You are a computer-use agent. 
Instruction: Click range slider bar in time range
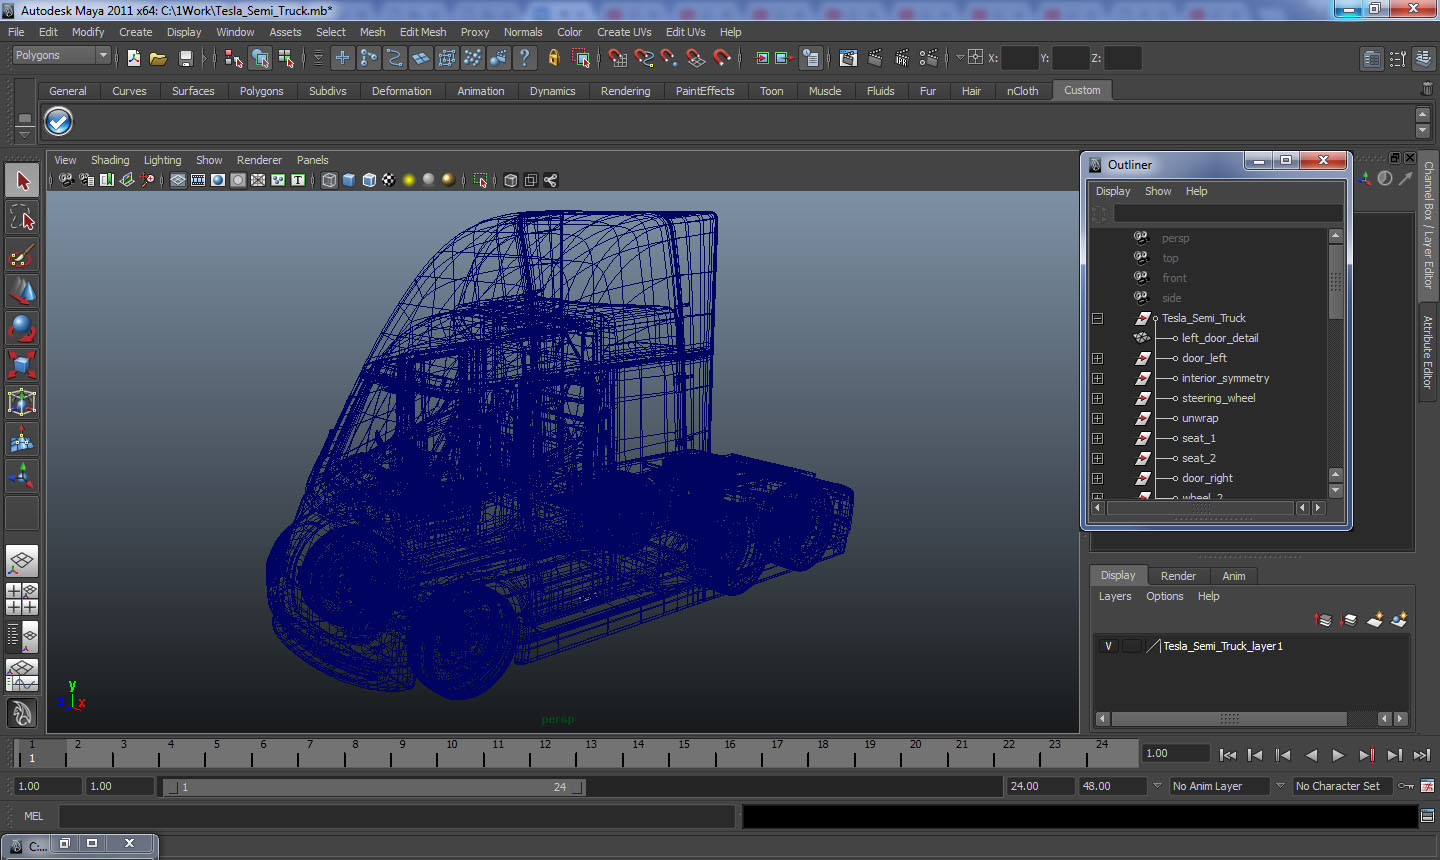(x=375, y=787)
